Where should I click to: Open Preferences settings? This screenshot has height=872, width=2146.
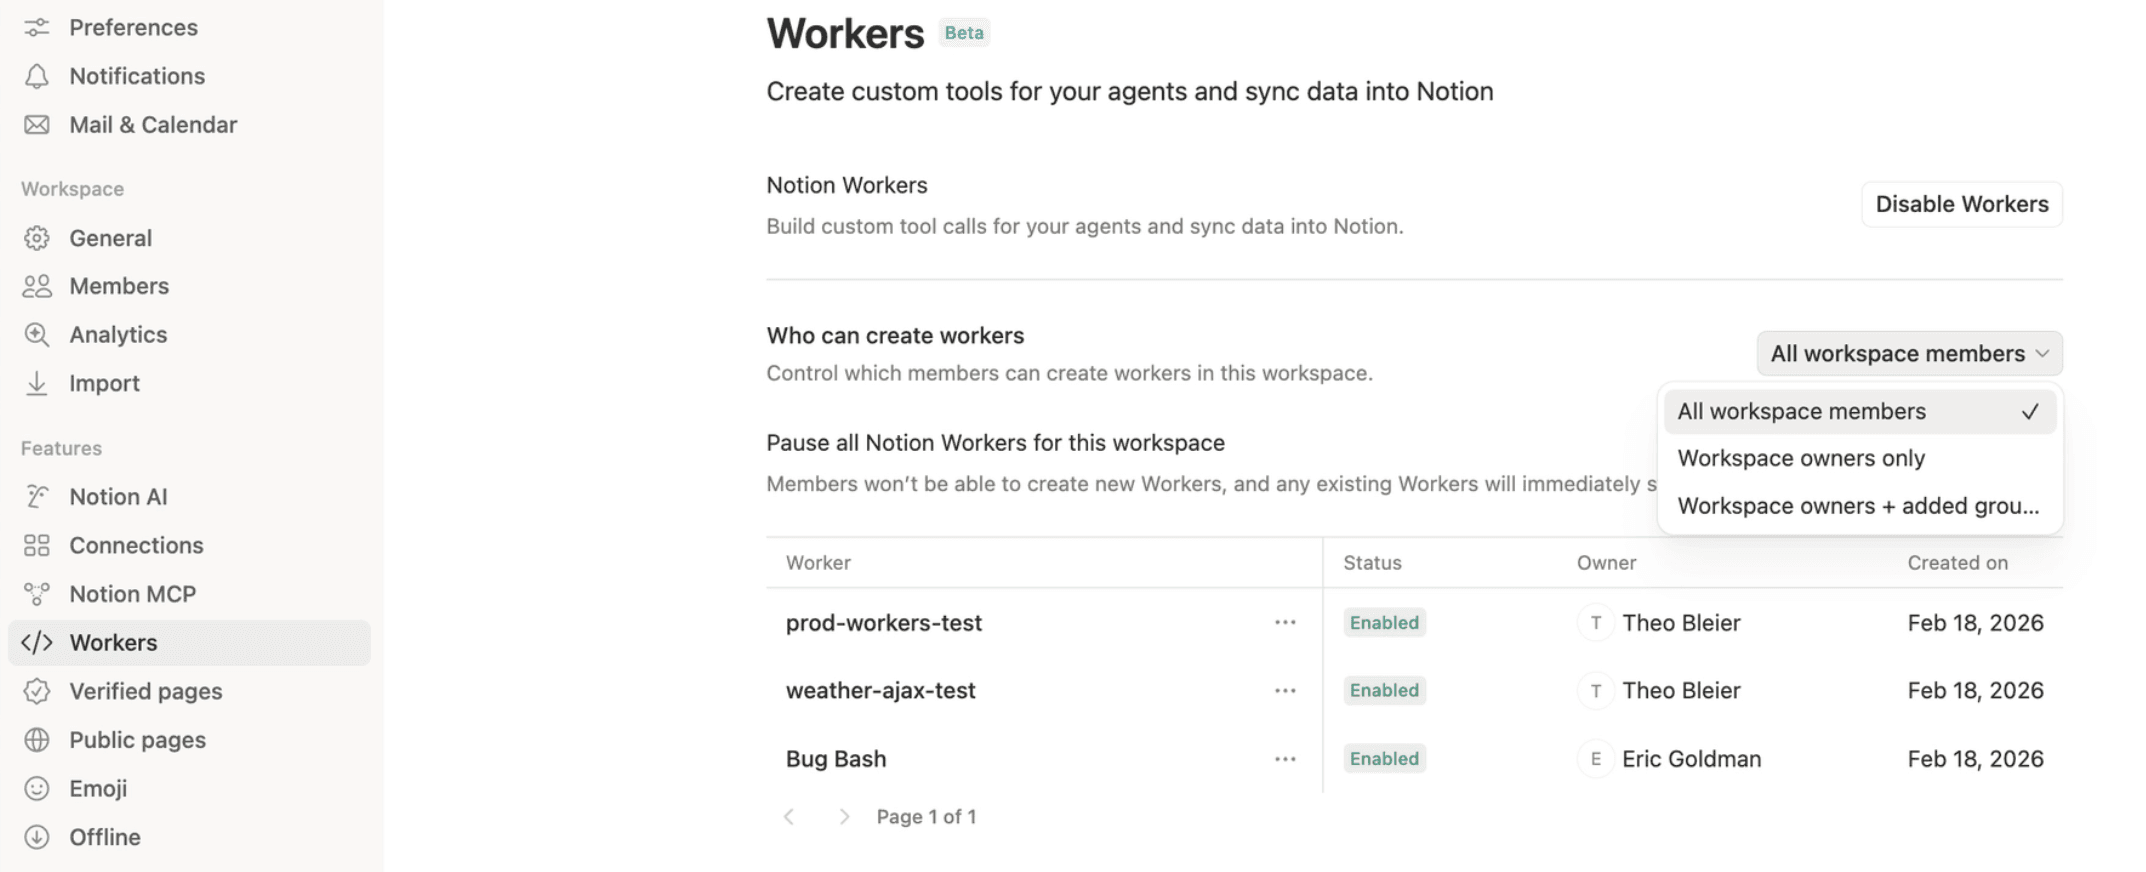pos(189,28)
